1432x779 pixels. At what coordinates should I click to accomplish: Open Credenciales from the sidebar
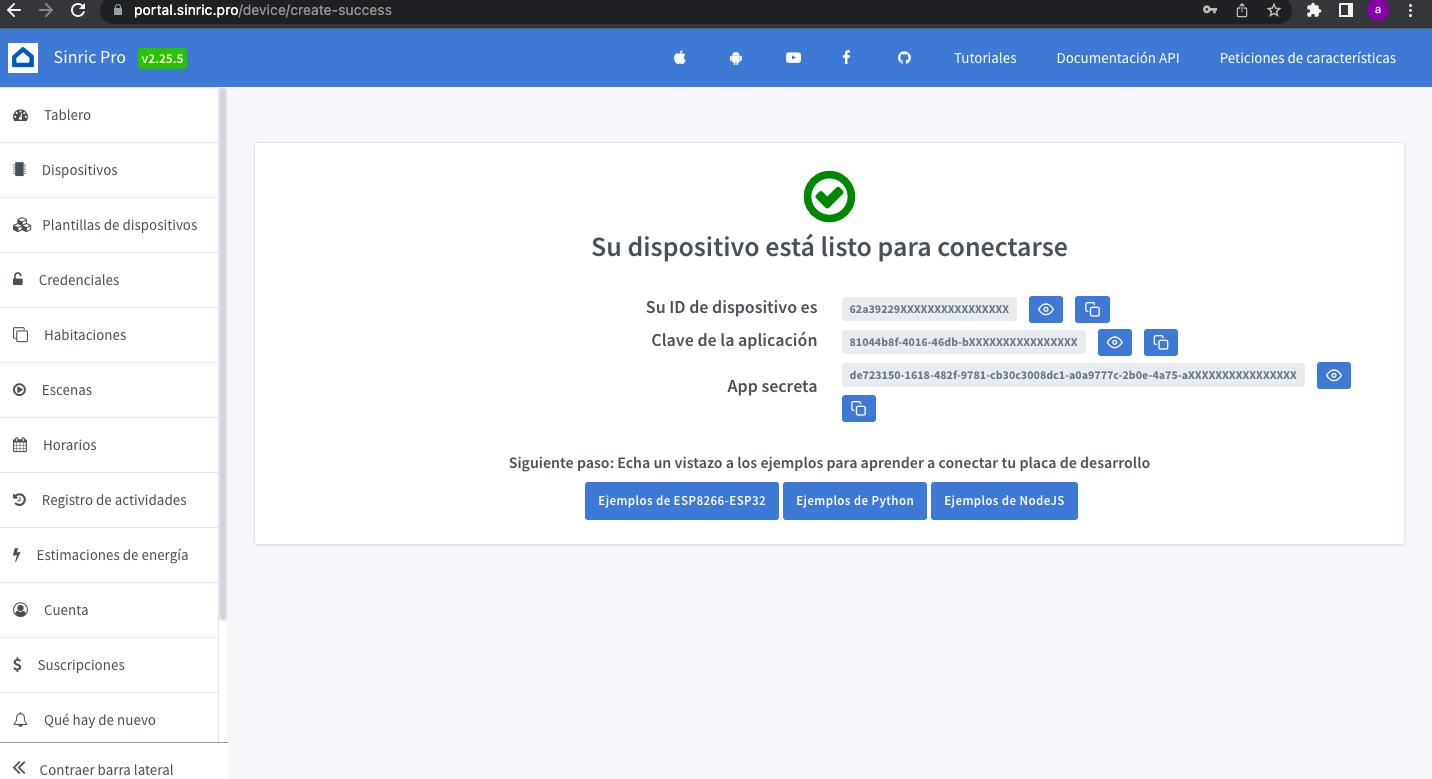78,280
